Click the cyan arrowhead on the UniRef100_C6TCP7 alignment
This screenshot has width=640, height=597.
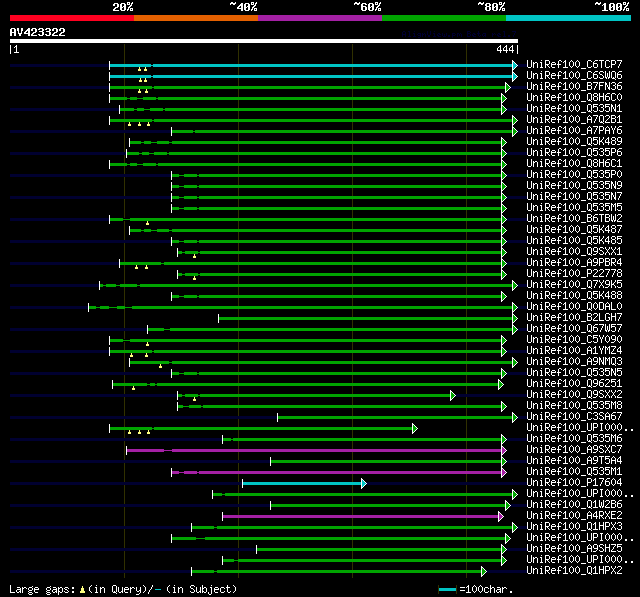click(515, 65)
